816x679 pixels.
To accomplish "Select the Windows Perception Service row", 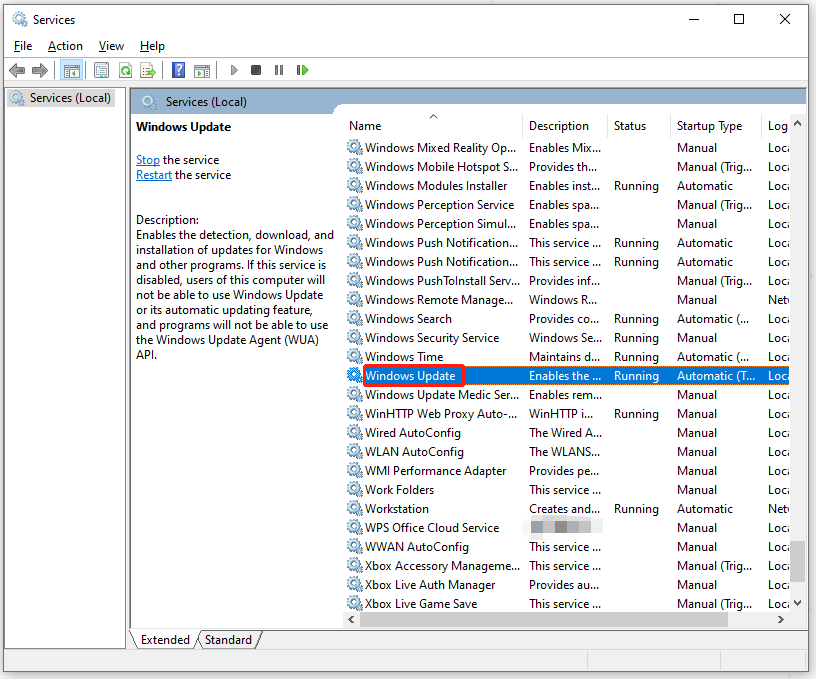I will (567, 204).
